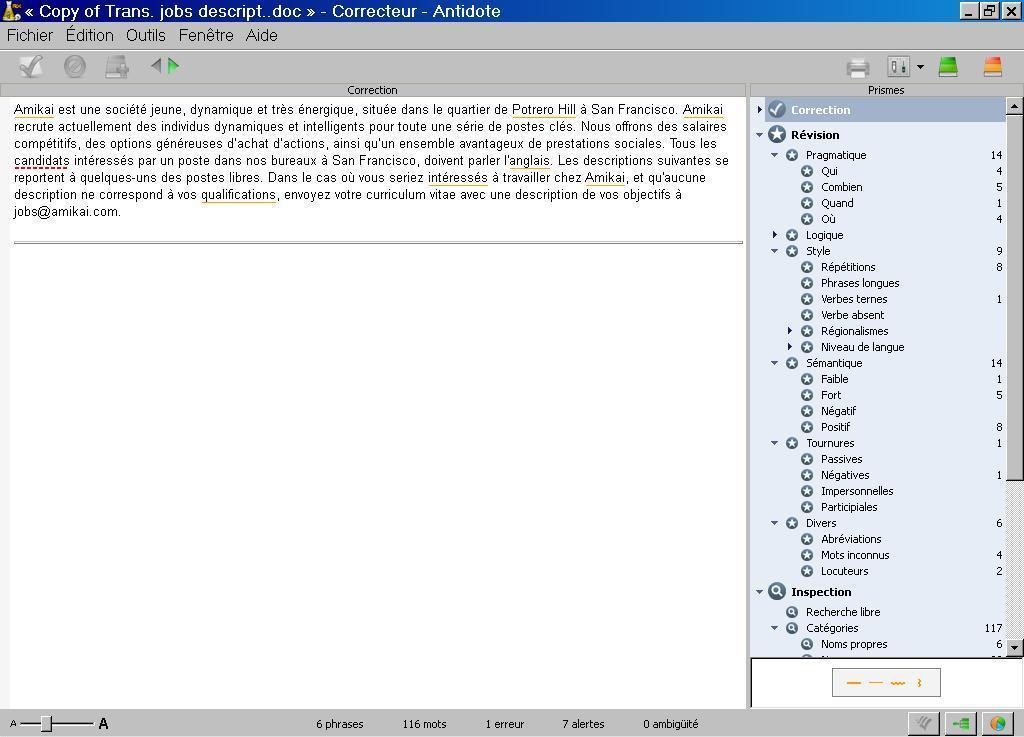Select the Fort semantic filter

tap(831, 395)
